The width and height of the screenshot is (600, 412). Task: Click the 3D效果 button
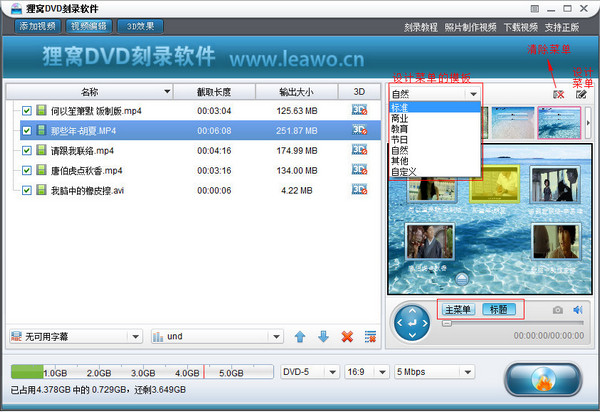[140, 26]
